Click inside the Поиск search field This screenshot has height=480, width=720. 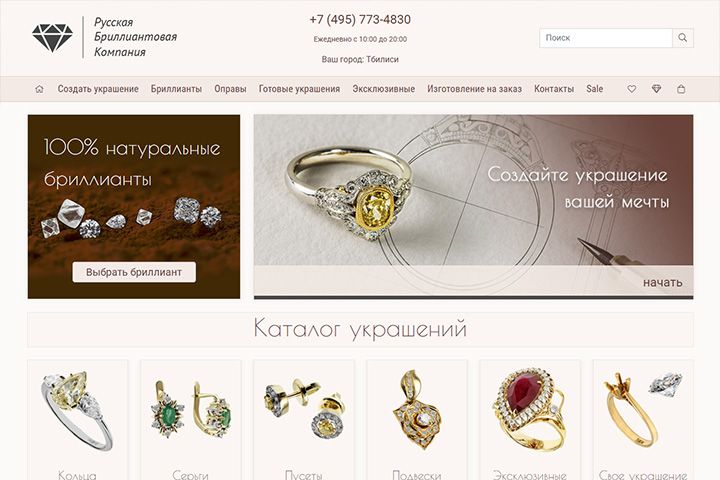point(606,38)
